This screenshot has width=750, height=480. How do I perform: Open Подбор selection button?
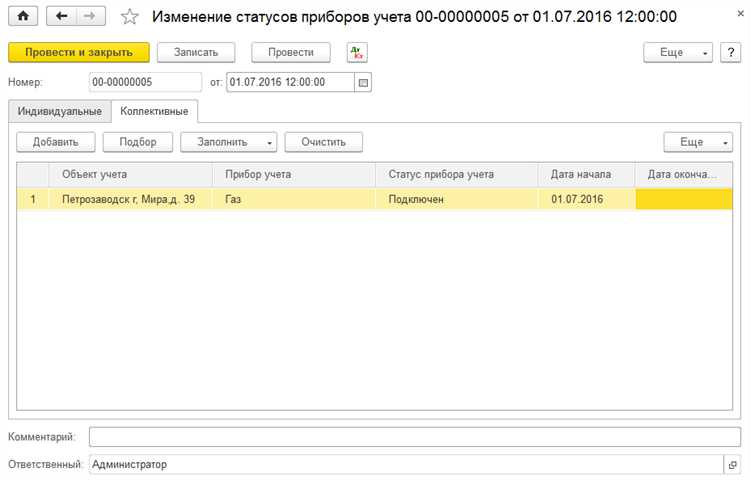pos(138,142)
